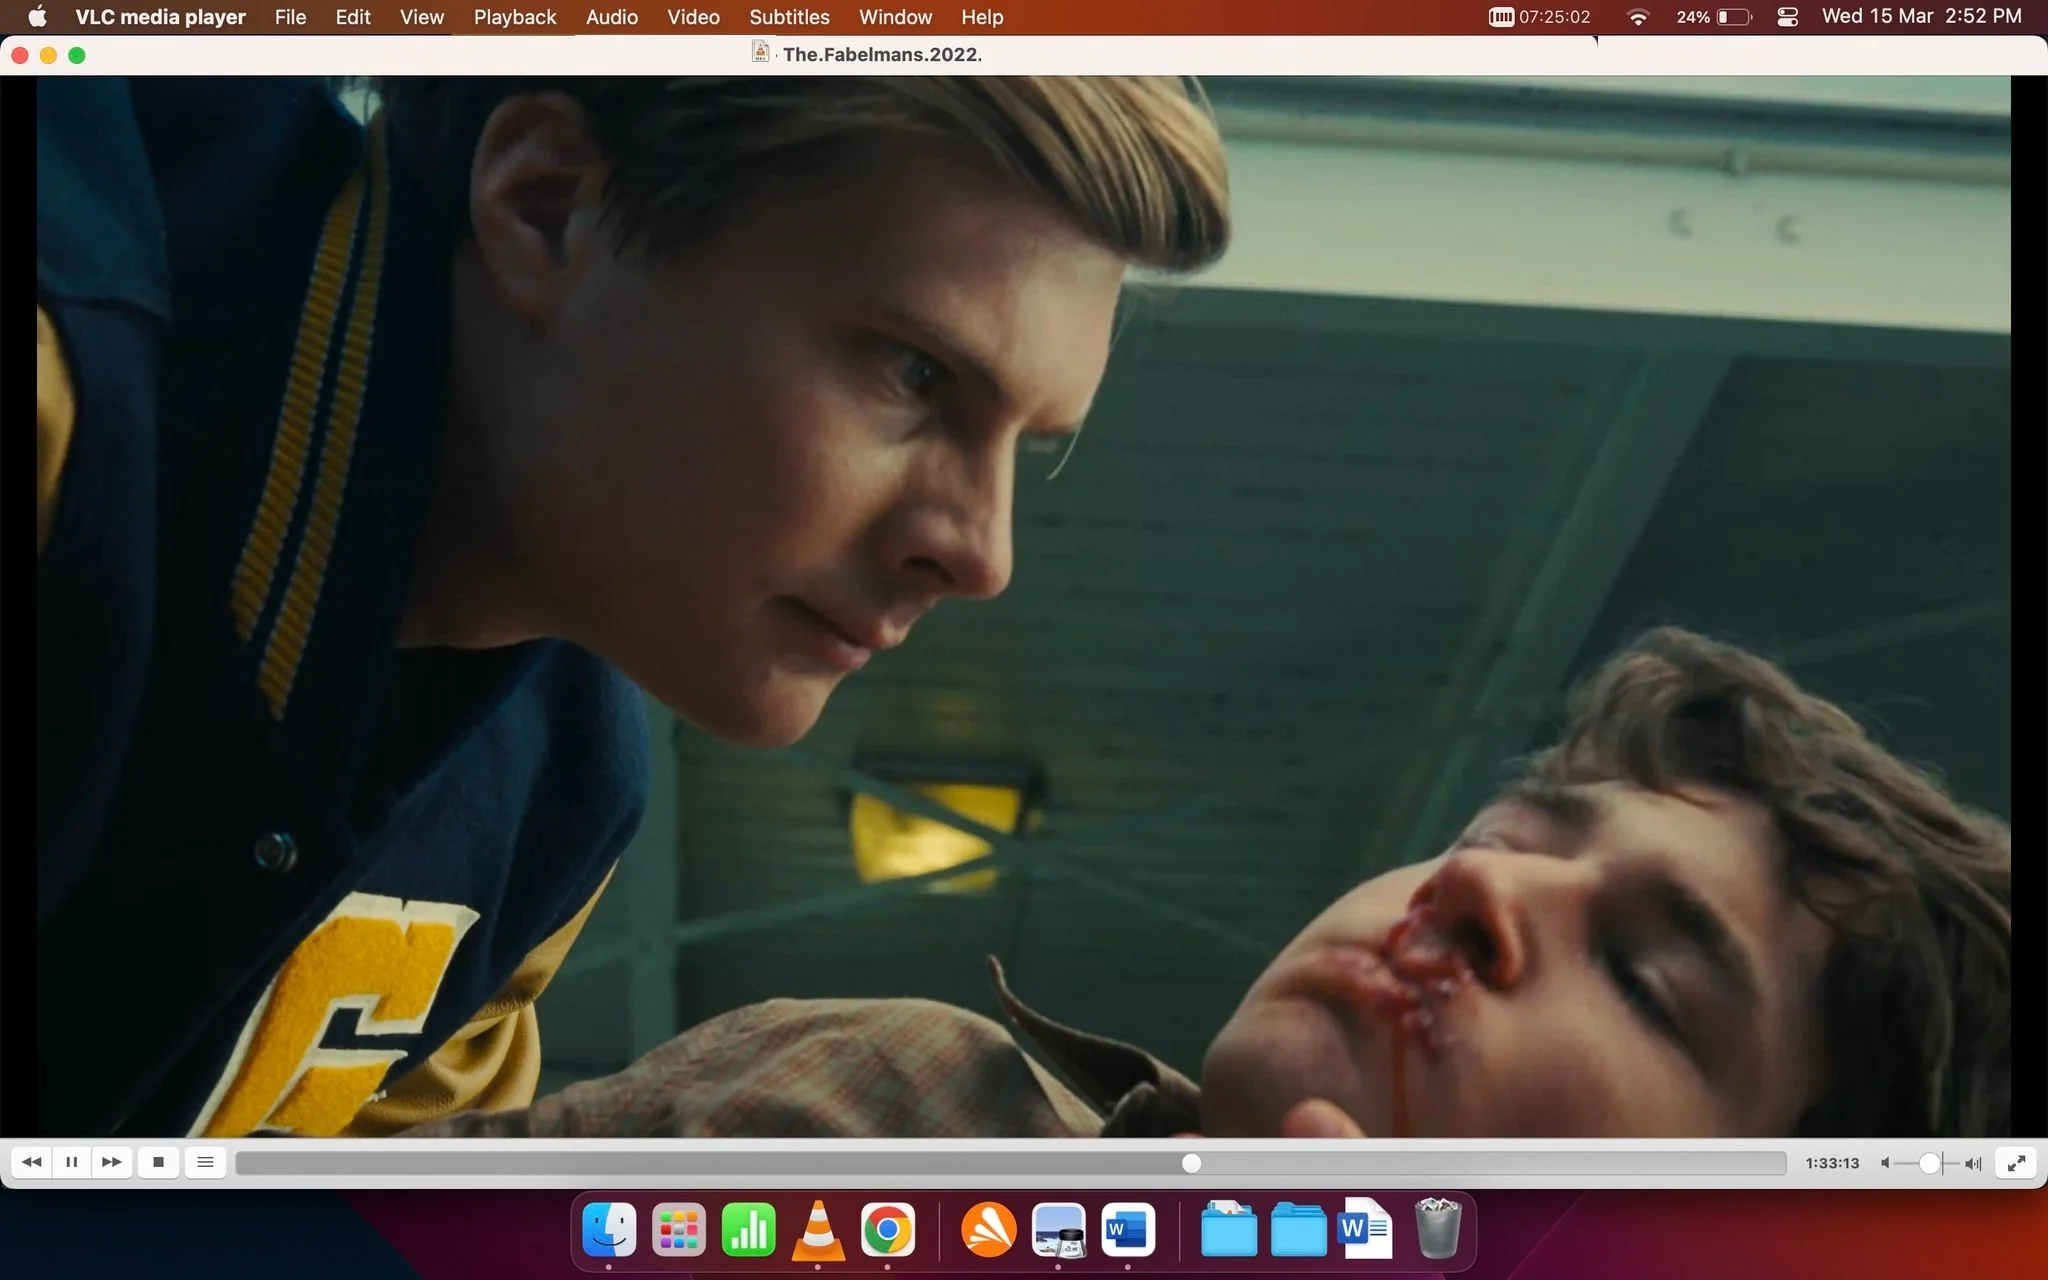This screenshot has width=2048, height=1280.
Task: Toggle the 1:33:13 time display
Action: [x=1832, y=1163]
